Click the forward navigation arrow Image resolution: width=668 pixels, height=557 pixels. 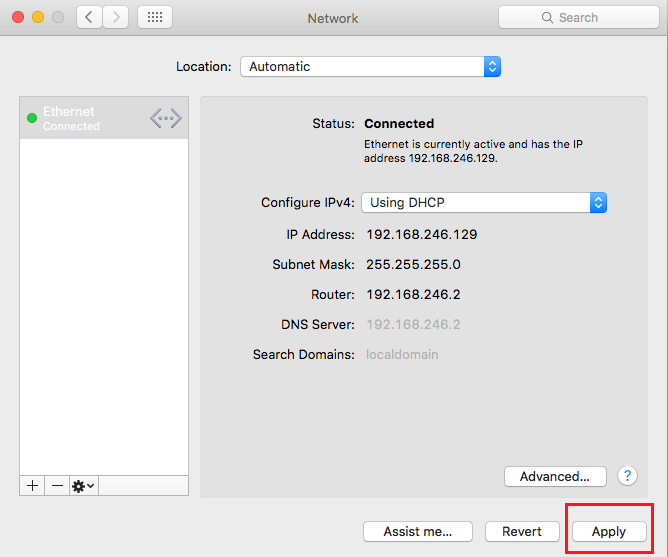tap(116, 17)
